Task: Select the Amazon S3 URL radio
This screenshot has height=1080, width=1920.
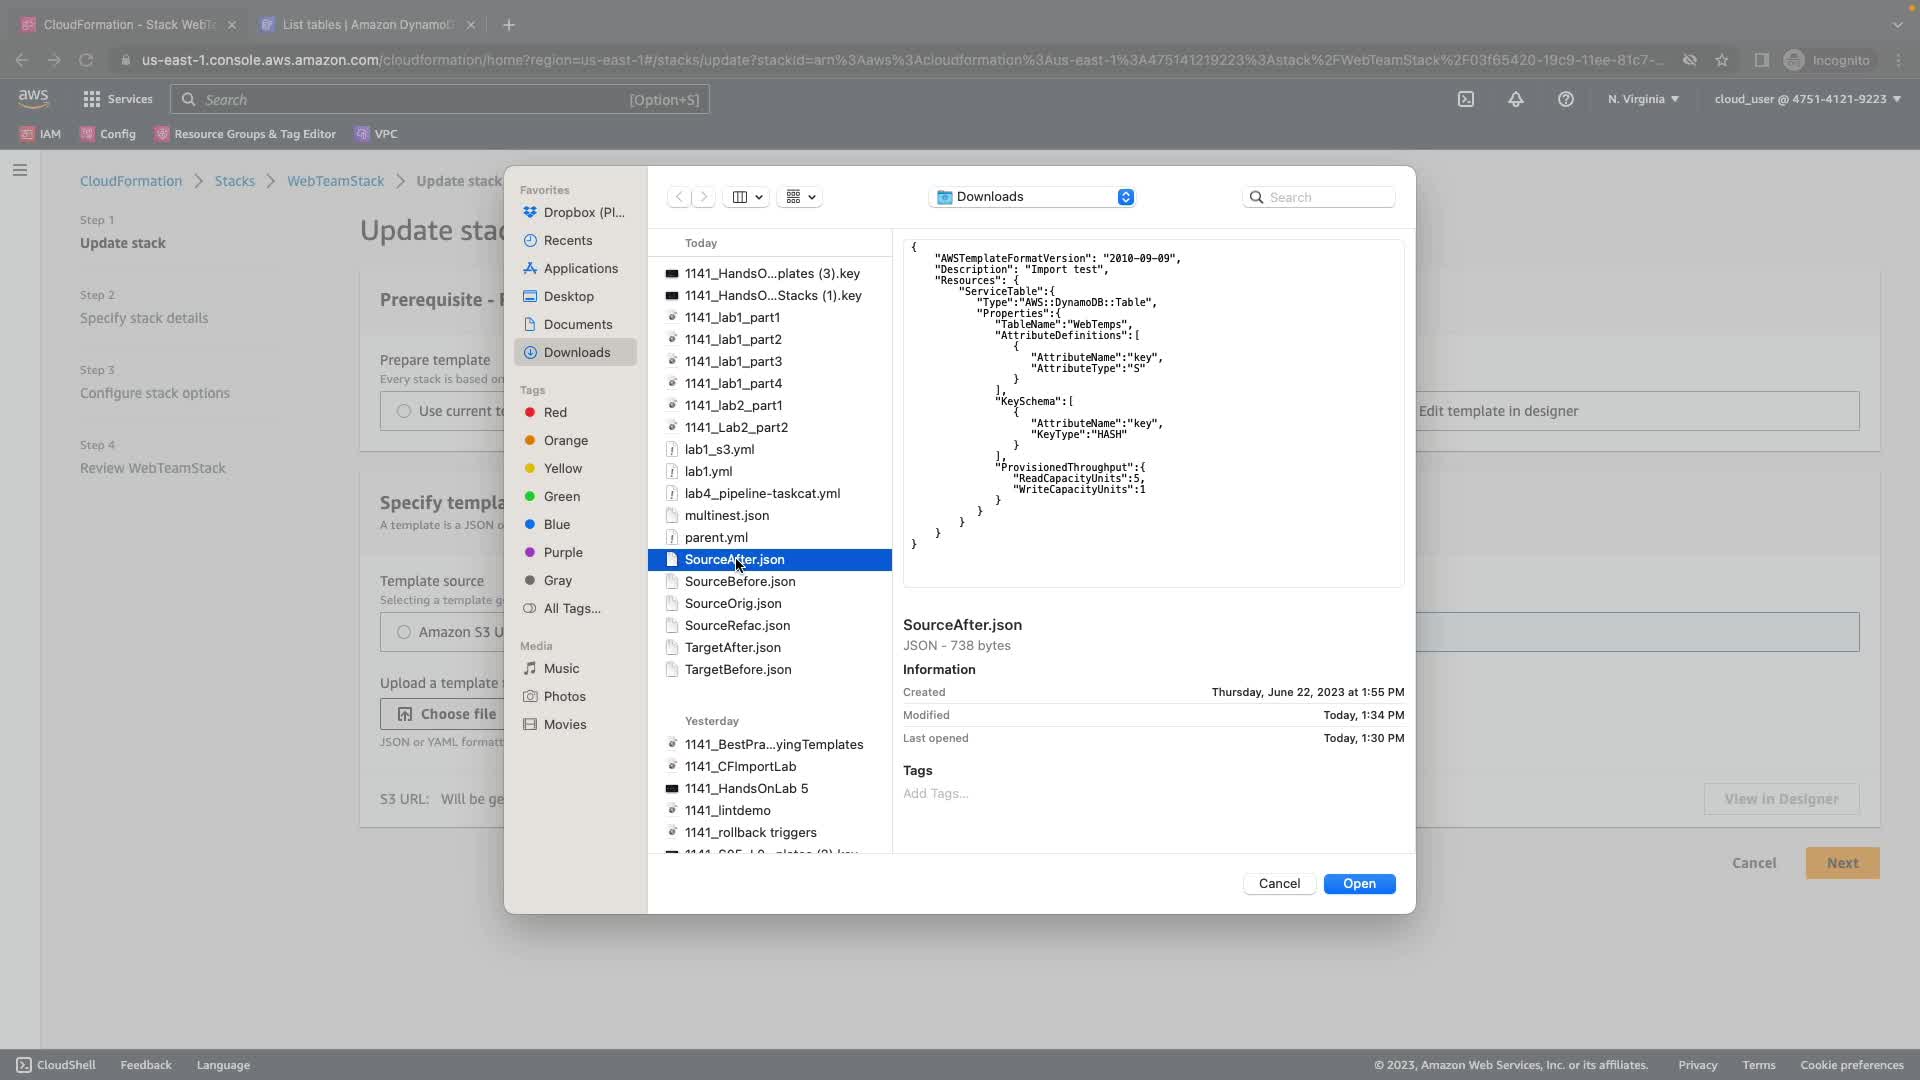Action: coord(404,632)
